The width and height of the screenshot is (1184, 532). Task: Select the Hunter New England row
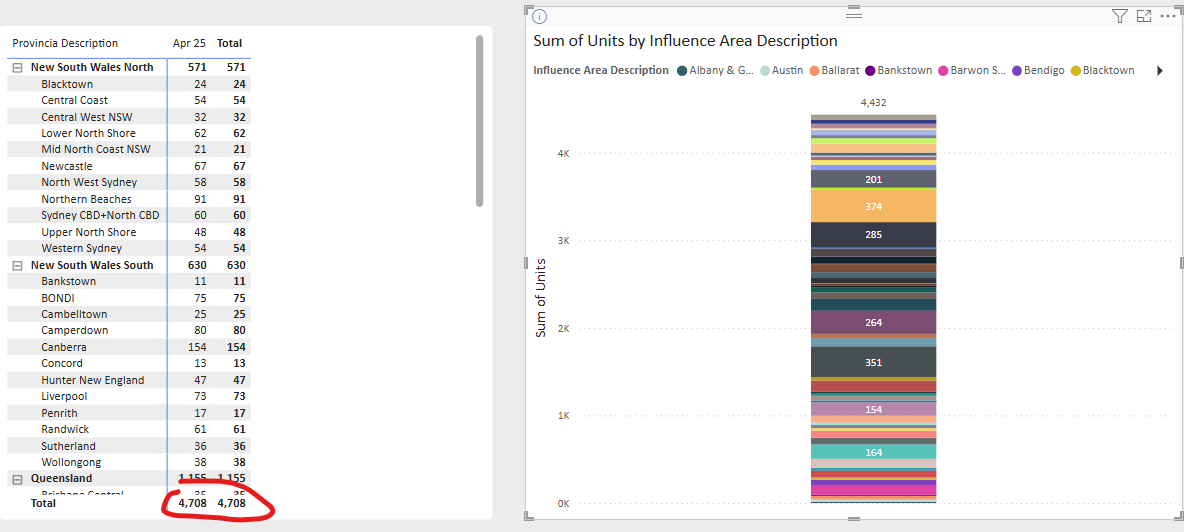point(129,380)
